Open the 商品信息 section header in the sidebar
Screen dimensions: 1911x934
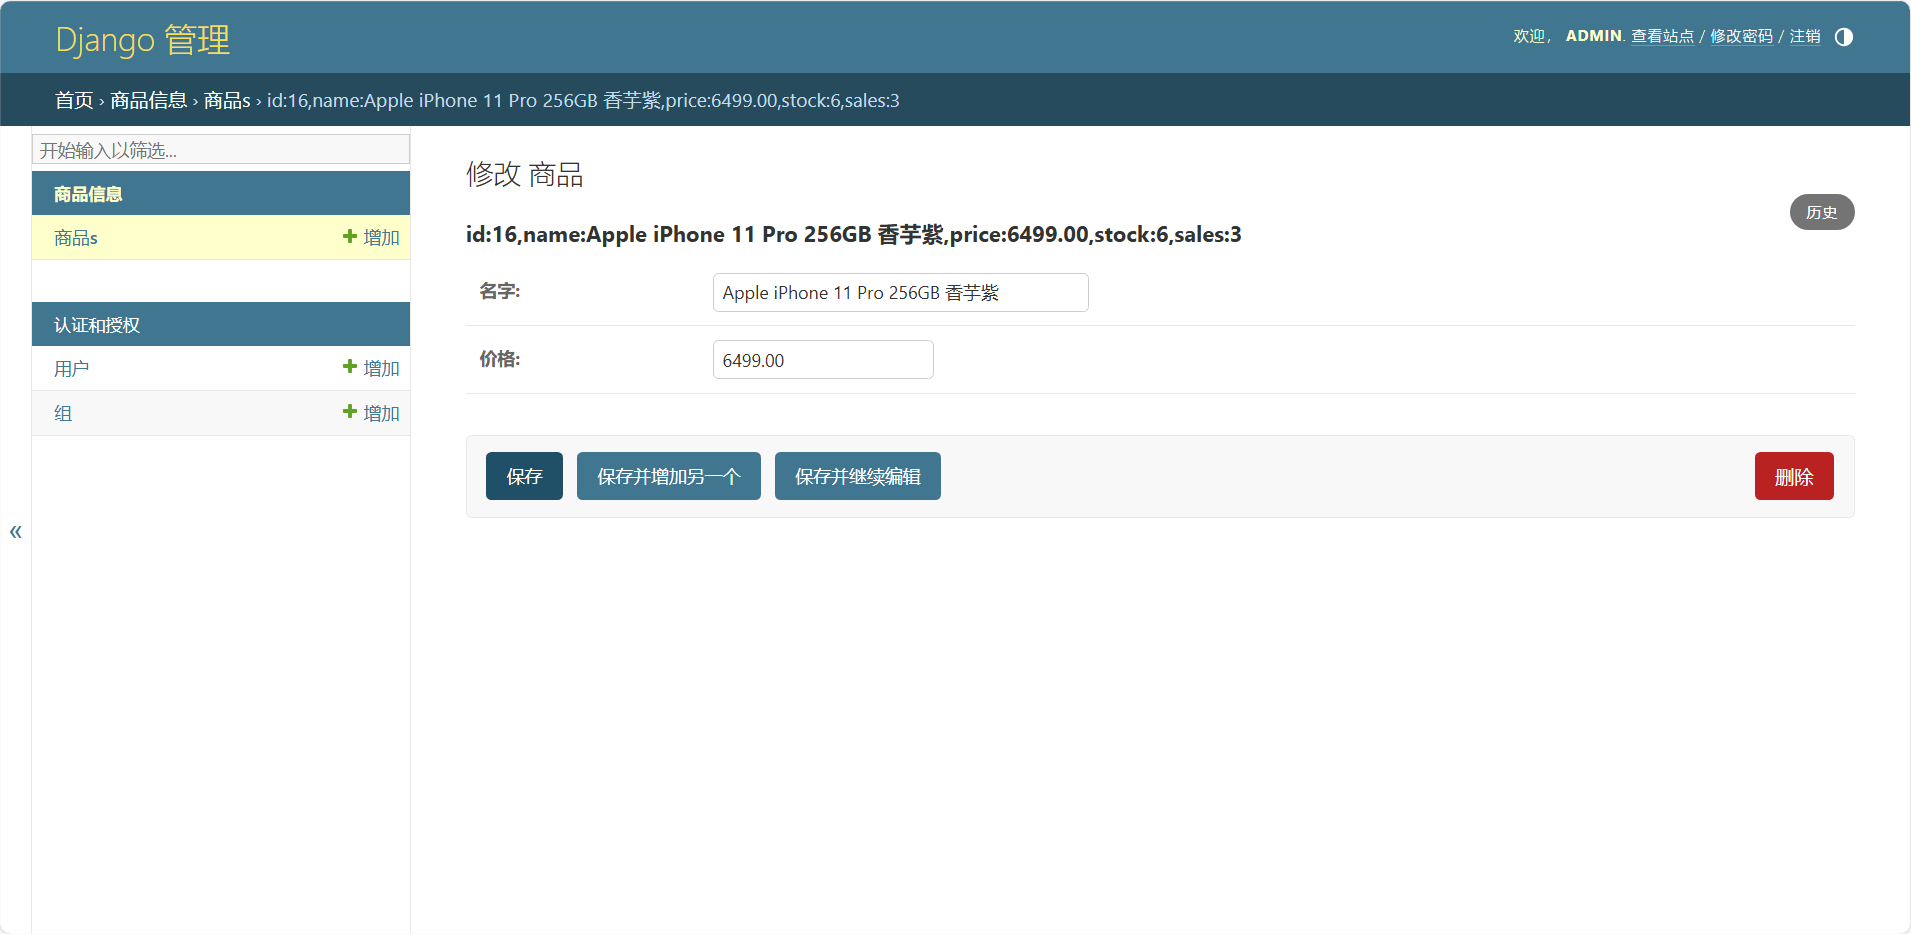(x=88, y=194)
